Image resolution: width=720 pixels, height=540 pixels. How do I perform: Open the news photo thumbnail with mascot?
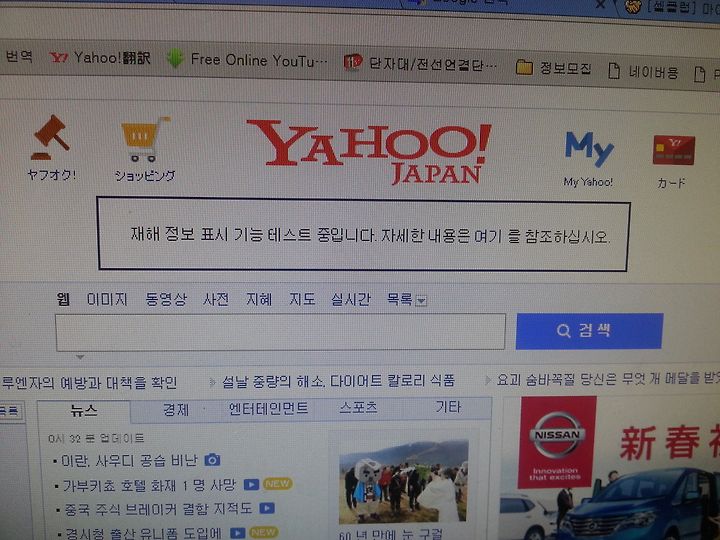[x=404, y=482]
